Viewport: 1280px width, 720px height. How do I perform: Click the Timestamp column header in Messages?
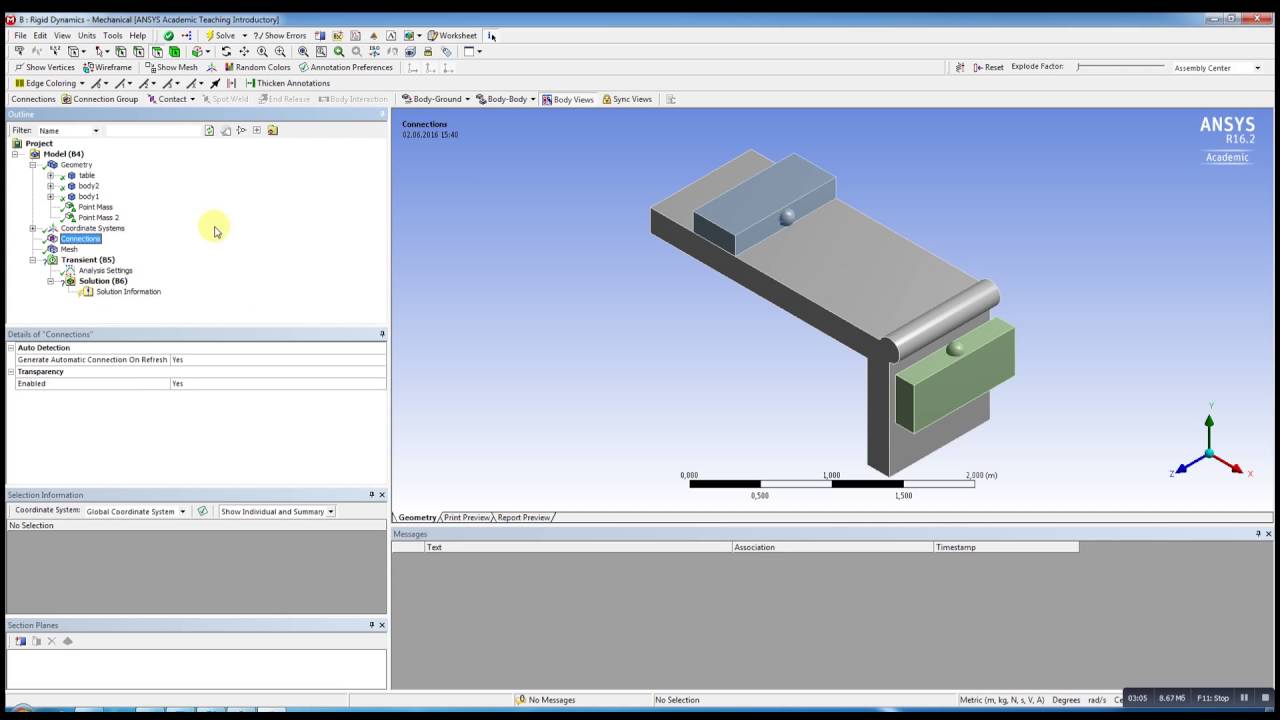(x=1005, y=547)
